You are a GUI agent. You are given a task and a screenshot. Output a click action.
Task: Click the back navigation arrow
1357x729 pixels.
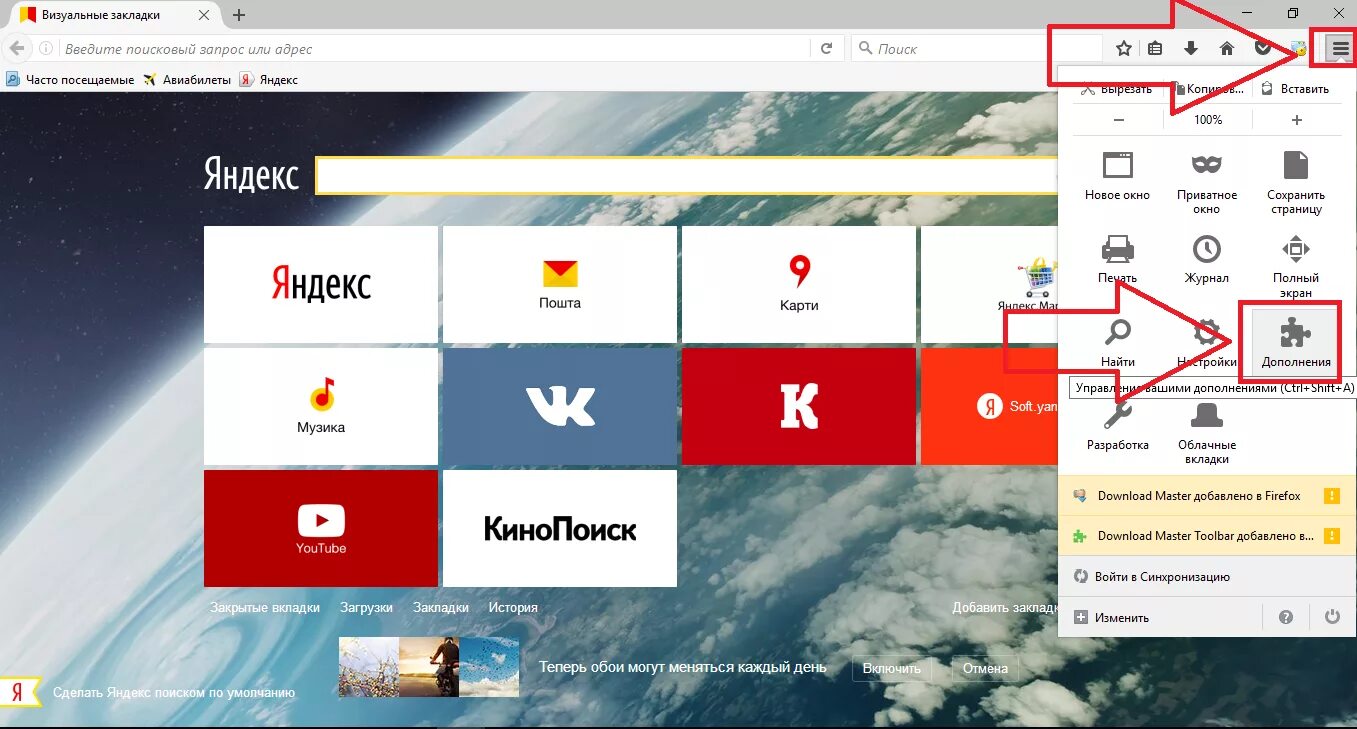pyautogui.click(x=16, y=48)
